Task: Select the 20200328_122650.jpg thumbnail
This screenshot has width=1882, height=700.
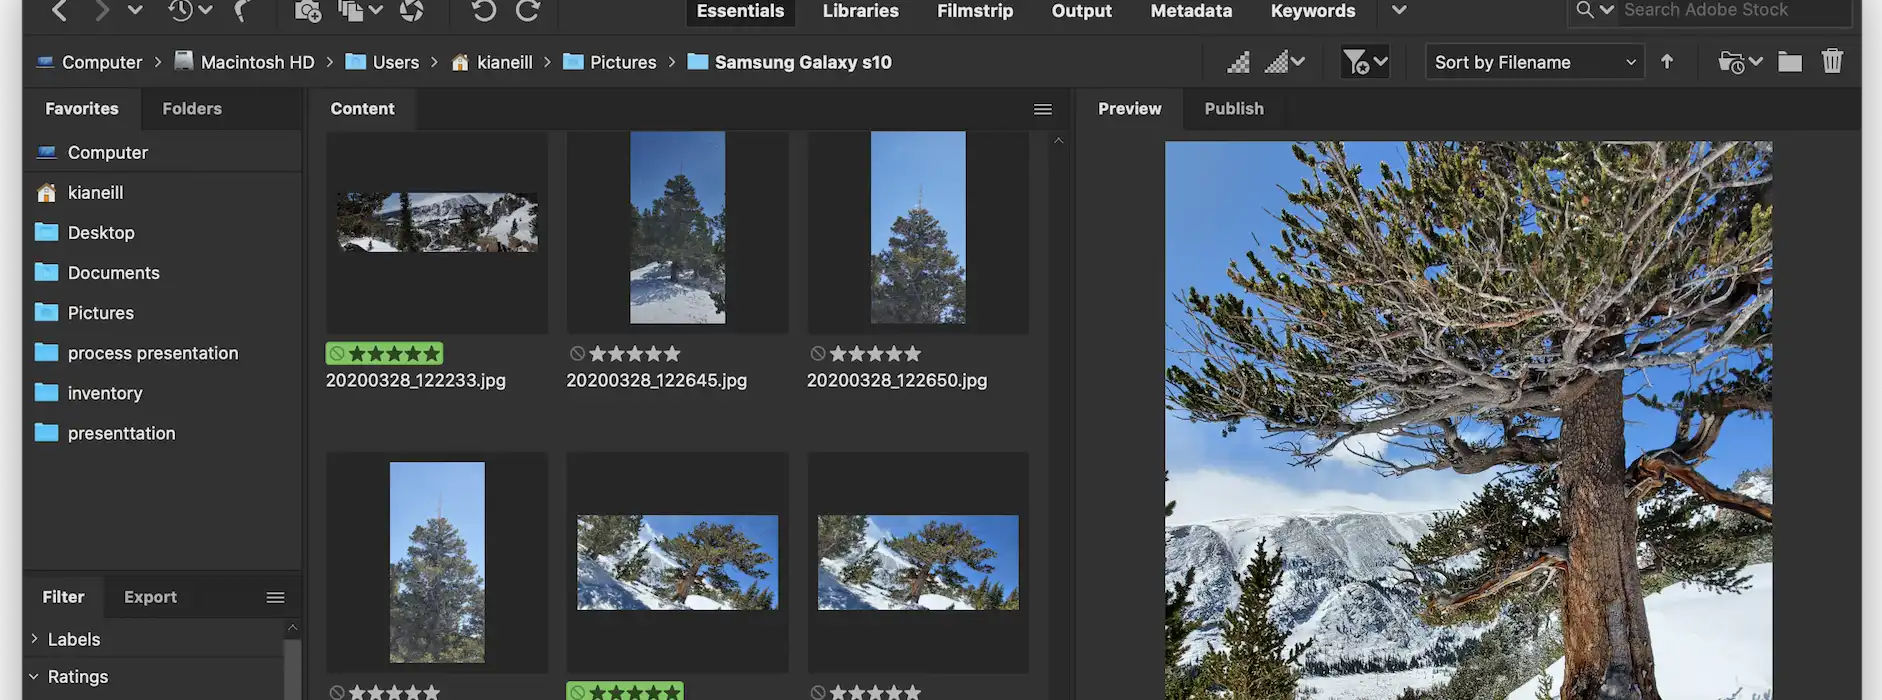Action: 918,228
